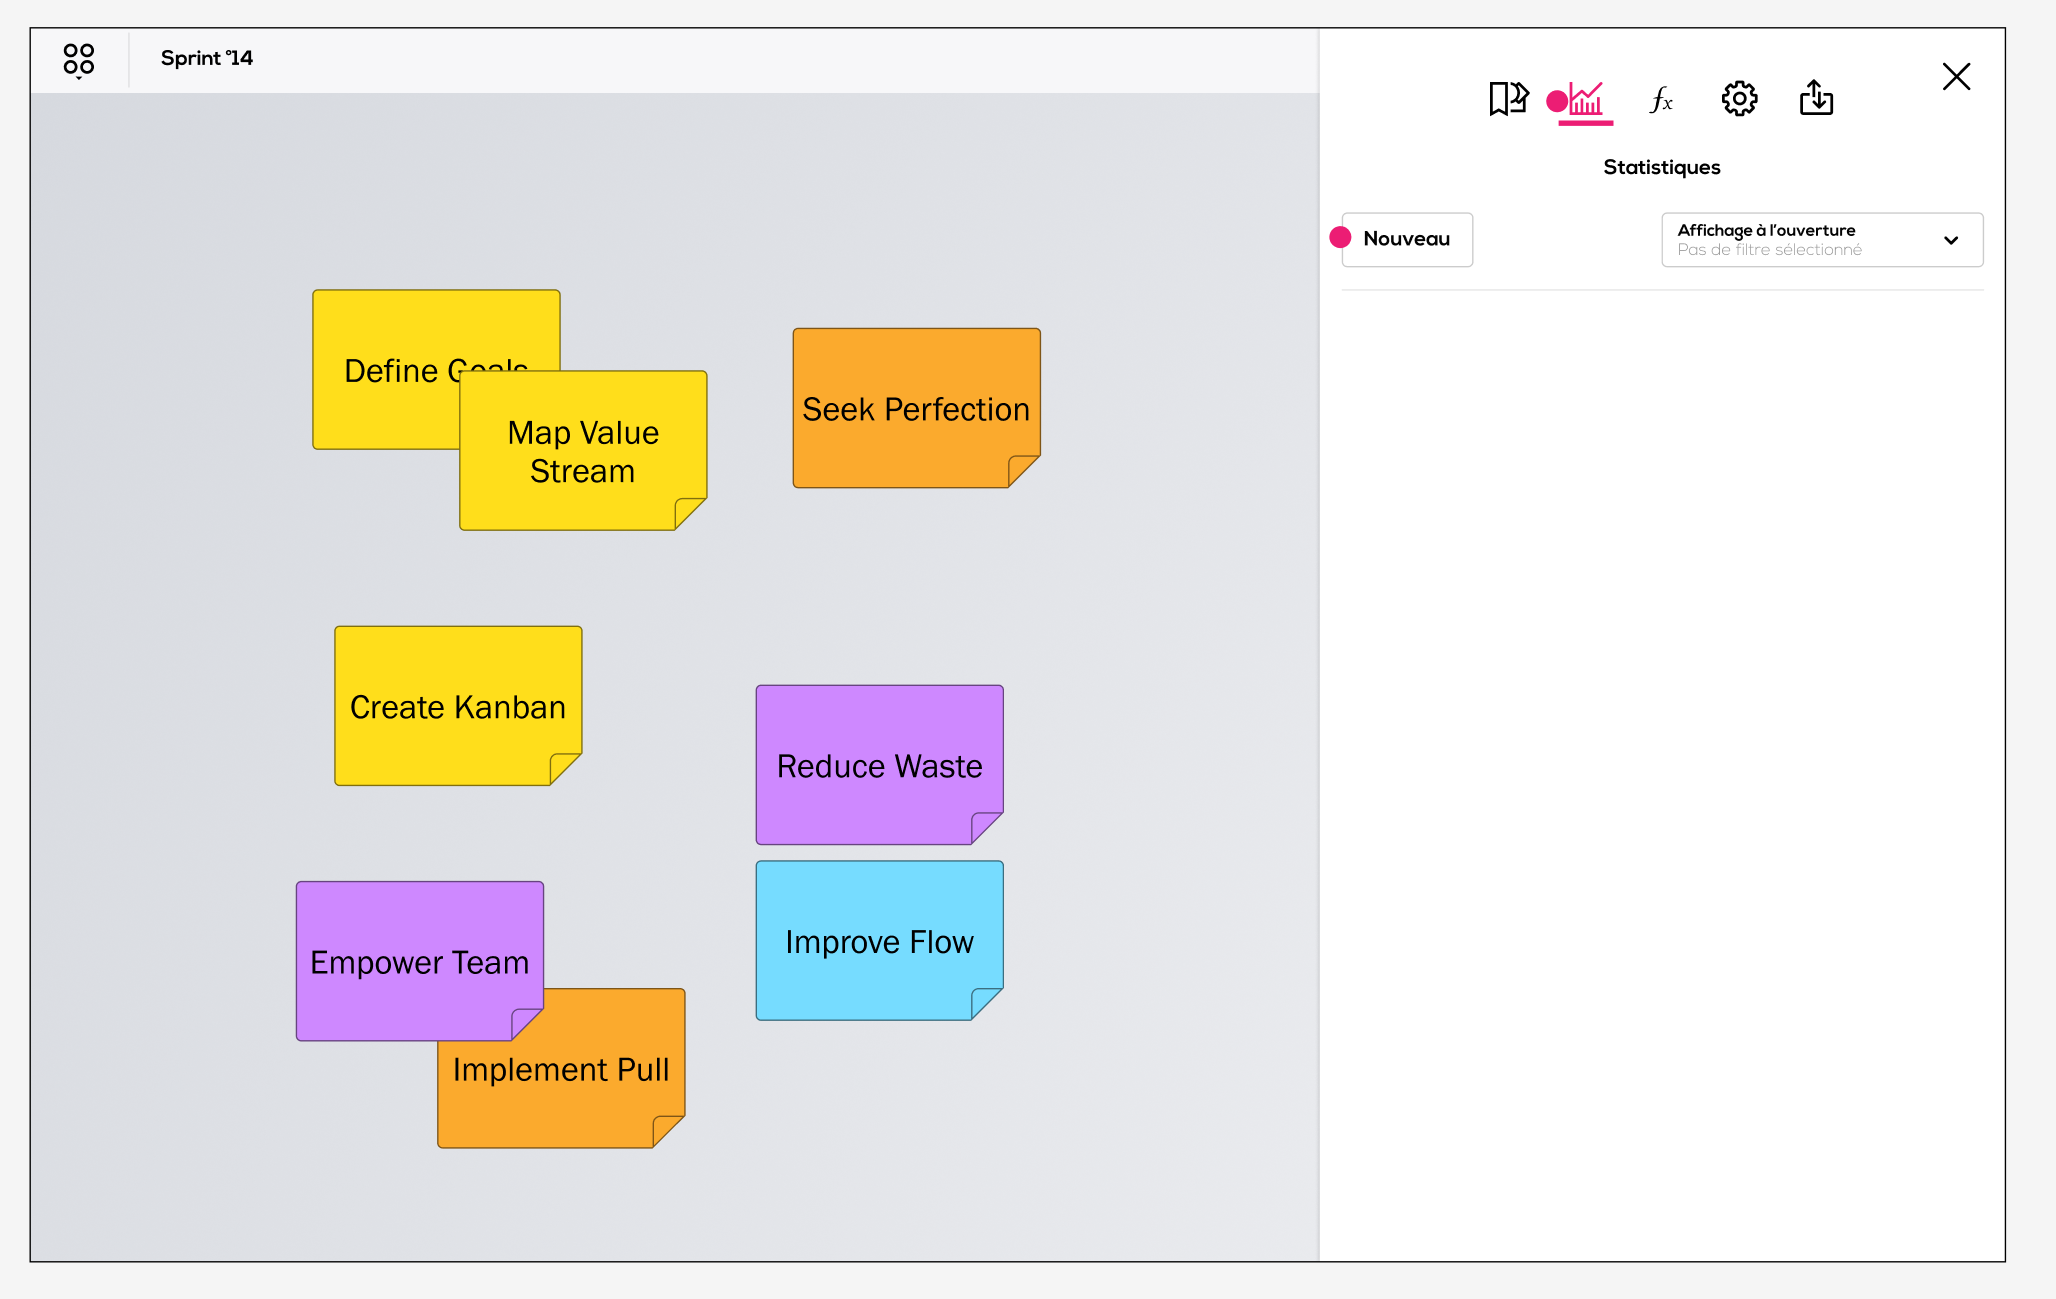Click the export share icon
The image size is (2056, 1299).
click(1816, 99)
